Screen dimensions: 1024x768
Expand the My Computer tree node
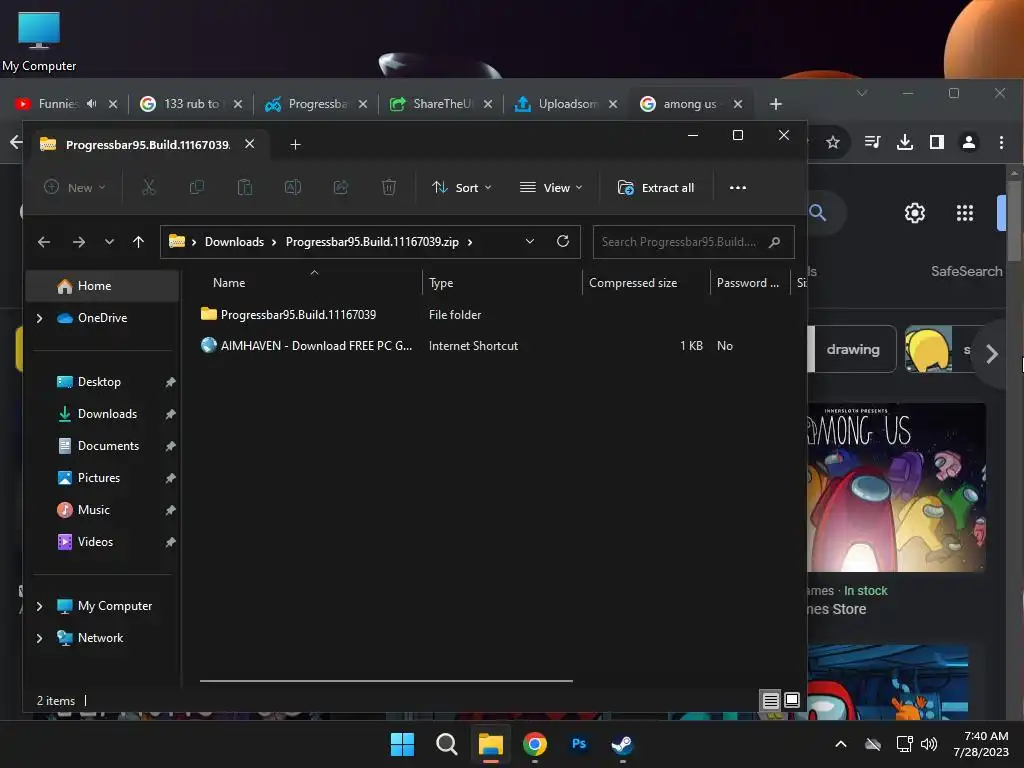pos(39,606)
